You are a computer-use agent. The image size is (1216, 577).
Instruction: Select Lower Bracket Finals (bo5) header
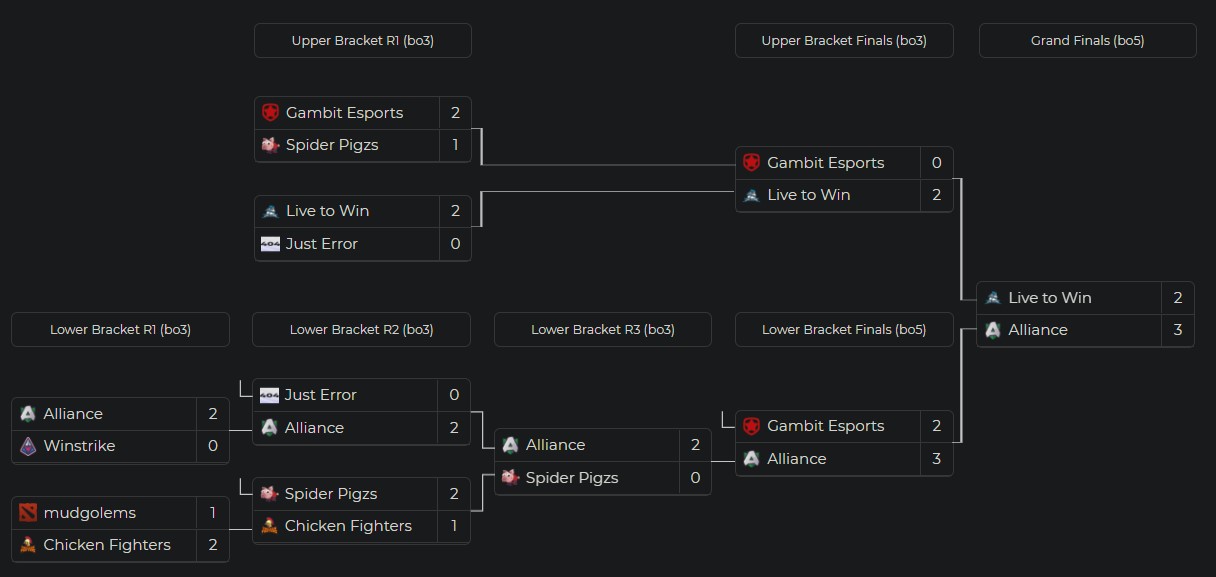844,329
